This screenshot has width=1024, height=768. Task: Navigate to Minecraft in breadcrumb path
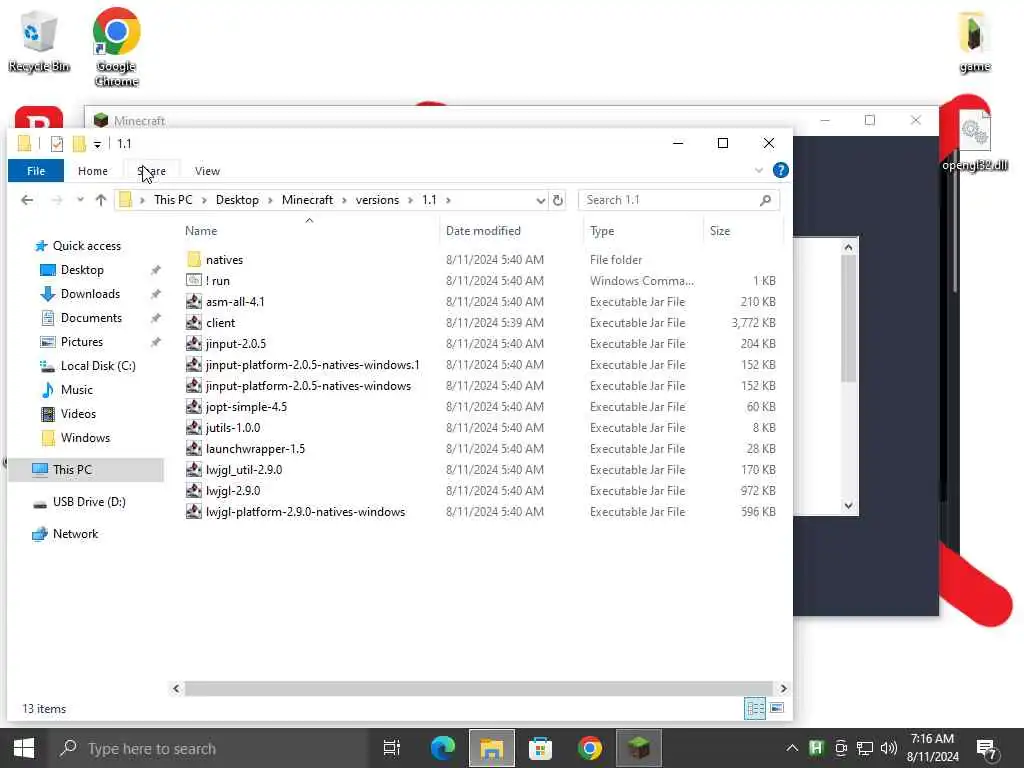(x=307, y=200)
